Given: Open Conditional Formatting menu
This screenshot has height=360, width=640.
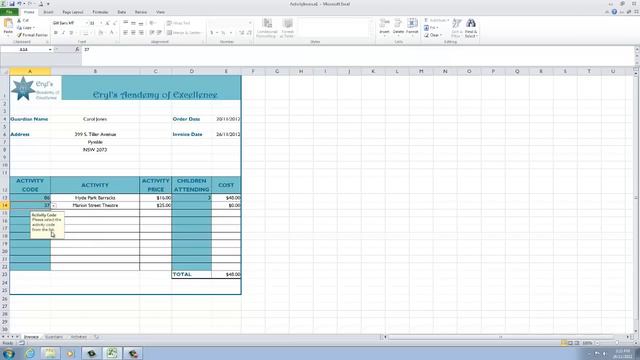Looking at the screenshot, I should click(267, 28).
